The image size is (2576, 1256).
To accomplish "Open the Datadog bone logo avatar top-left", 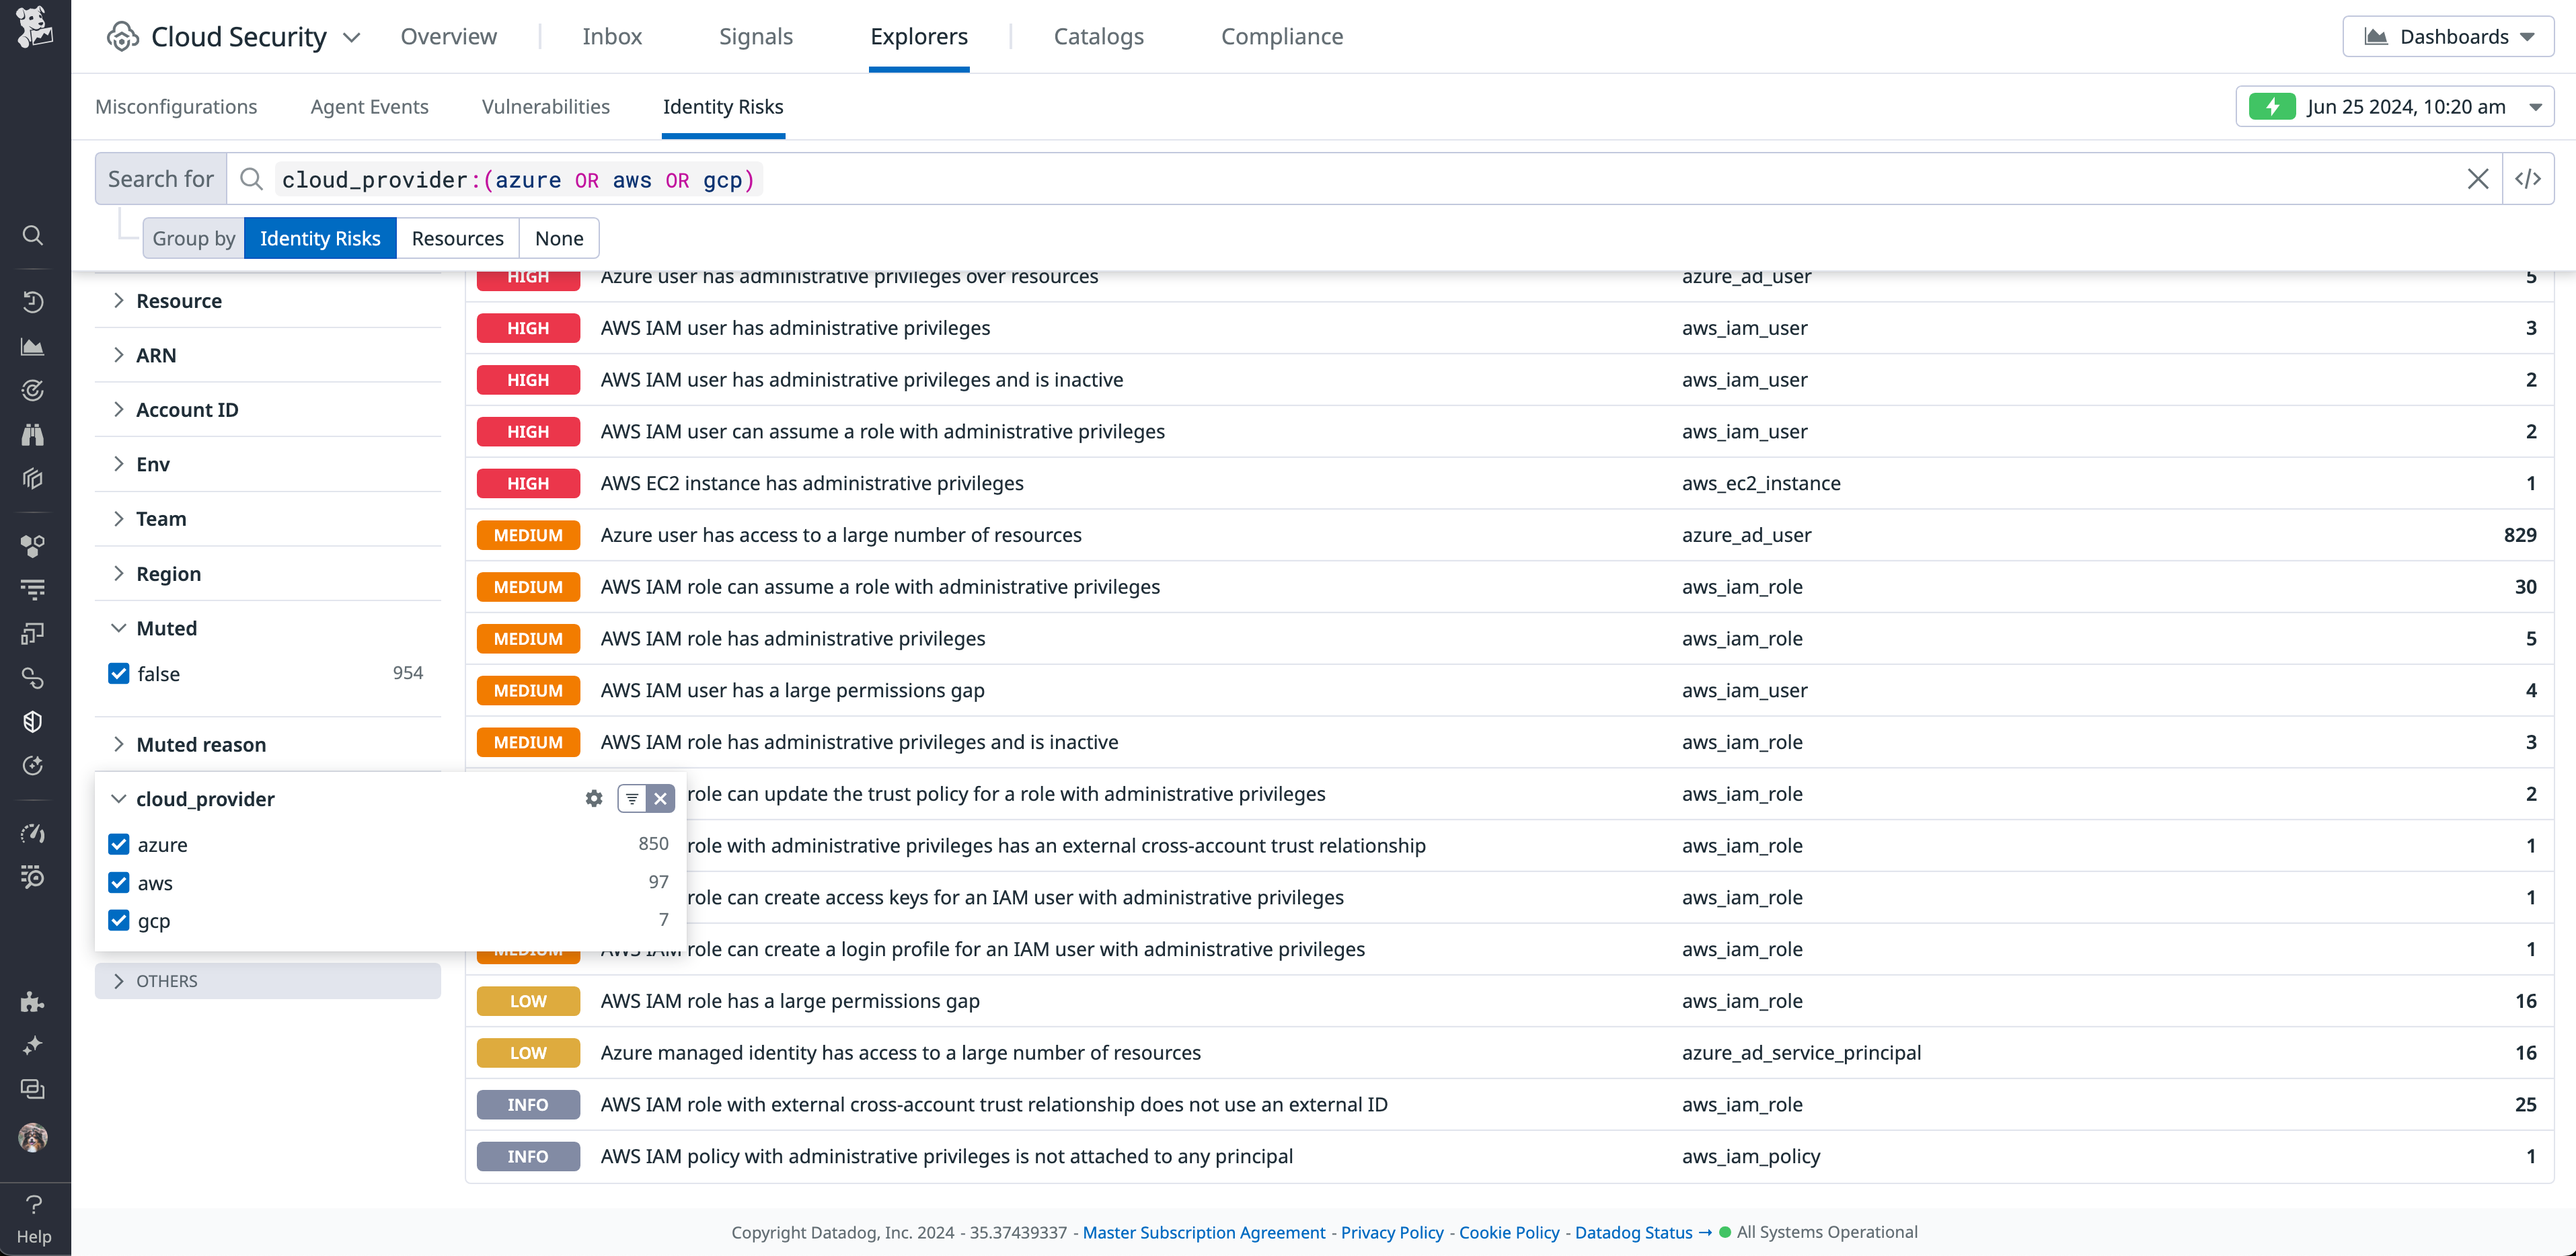I will point(34,28).
